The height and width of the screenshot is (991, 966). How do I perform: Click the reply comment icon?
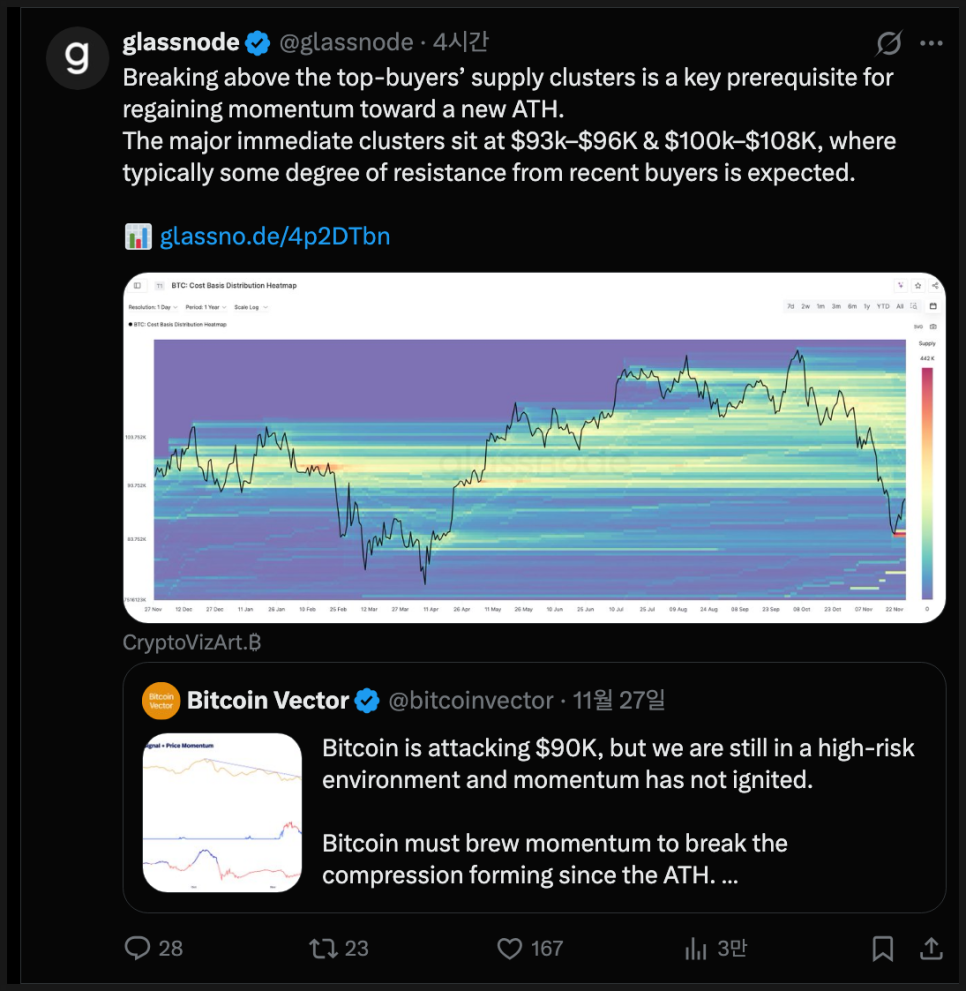coord(139,947)
